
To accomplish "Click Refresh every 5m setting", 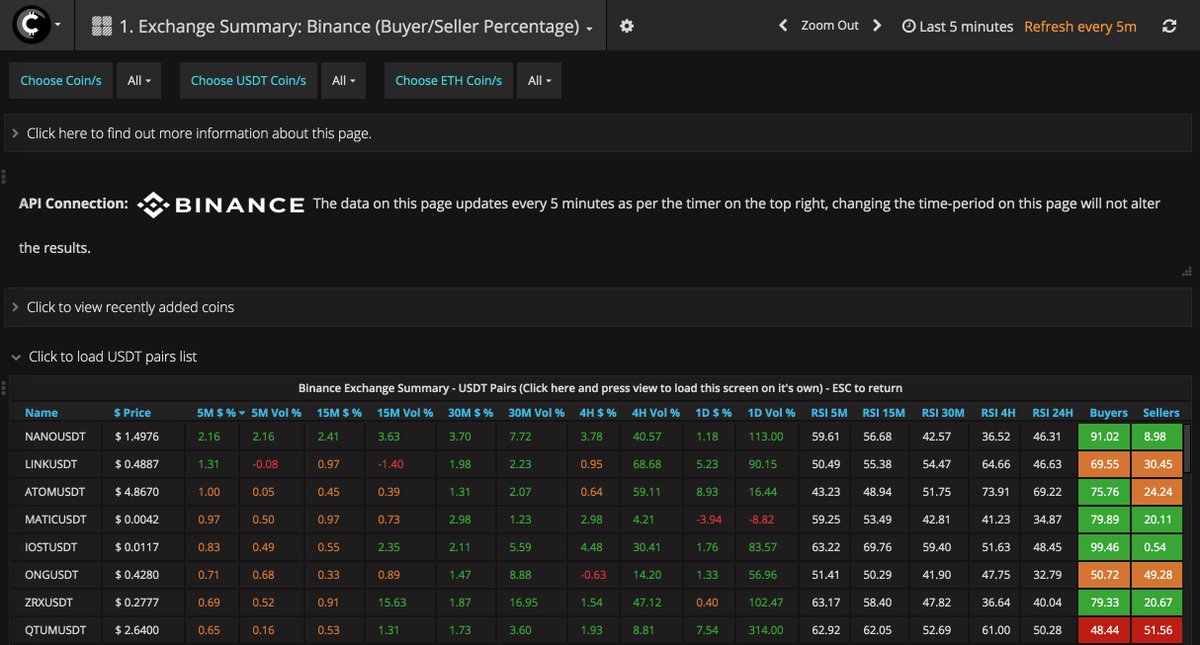I will tap(1080, 26).
